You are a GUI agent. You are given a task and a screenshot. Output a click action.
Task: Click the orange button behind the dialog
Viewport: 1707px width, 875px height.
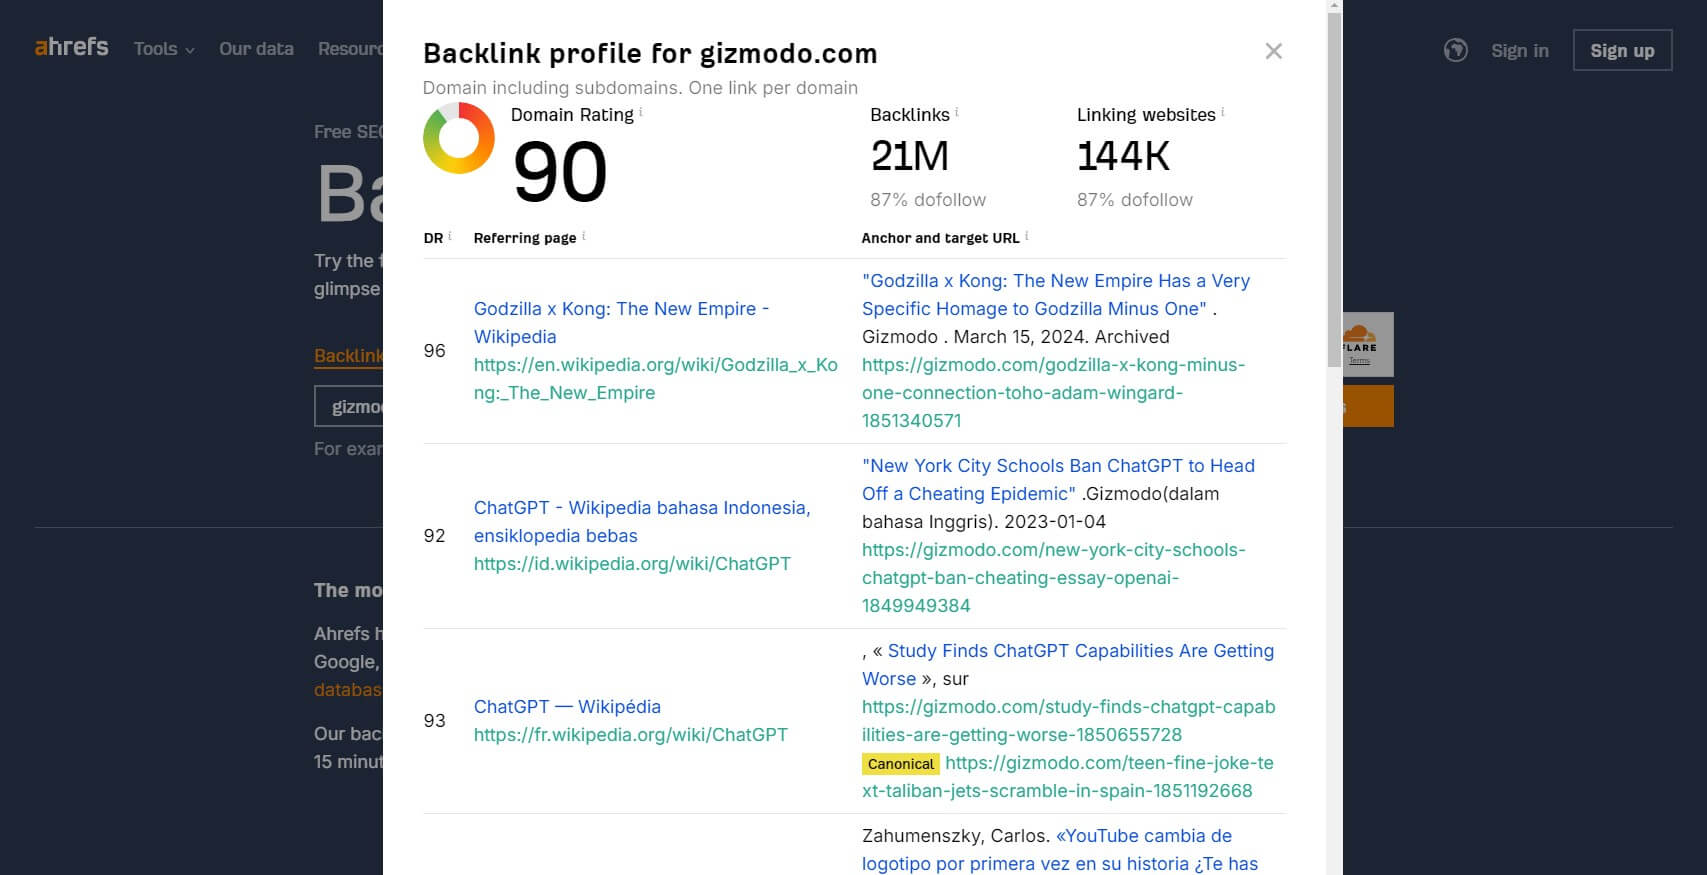1368,406
